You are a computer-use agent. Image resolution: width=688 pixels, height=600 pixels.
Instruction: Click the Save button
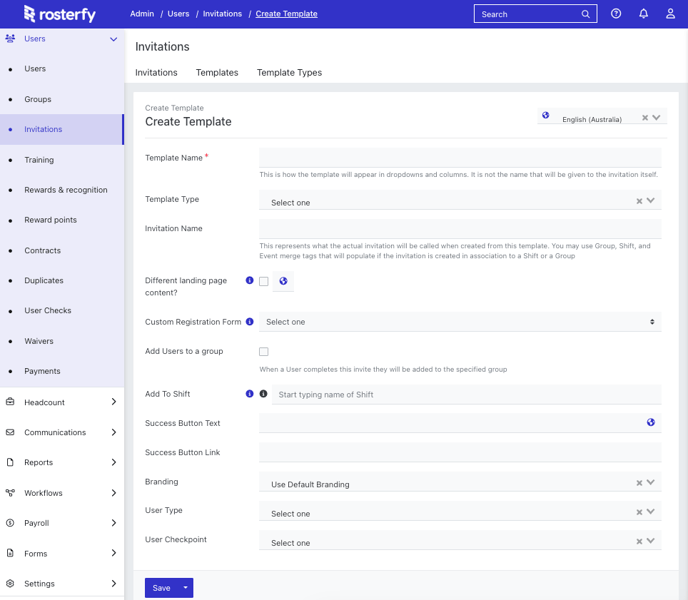click(x=161, y=588)
